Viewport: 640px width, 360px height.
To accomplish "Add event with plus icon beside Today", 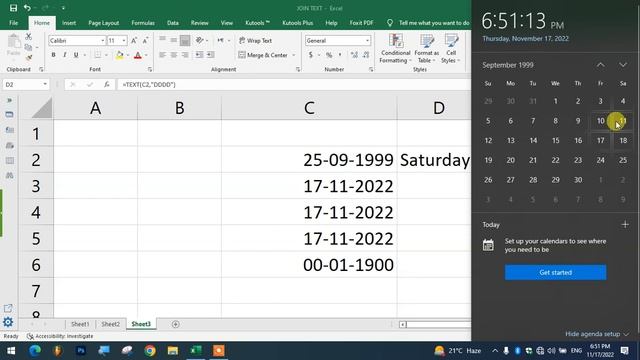I will [x=625, y=224].
